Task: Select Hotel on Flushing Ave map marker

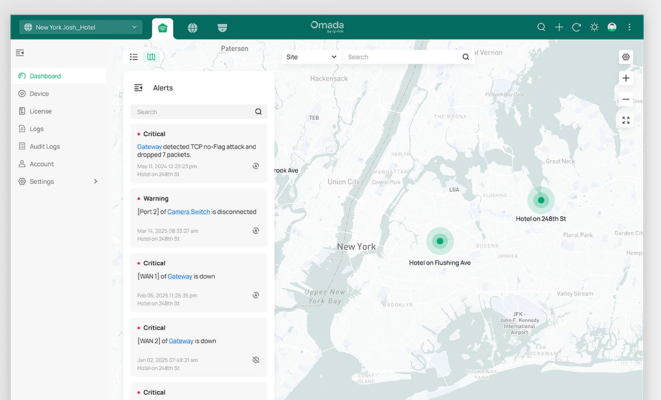Action: coord(439,241)
